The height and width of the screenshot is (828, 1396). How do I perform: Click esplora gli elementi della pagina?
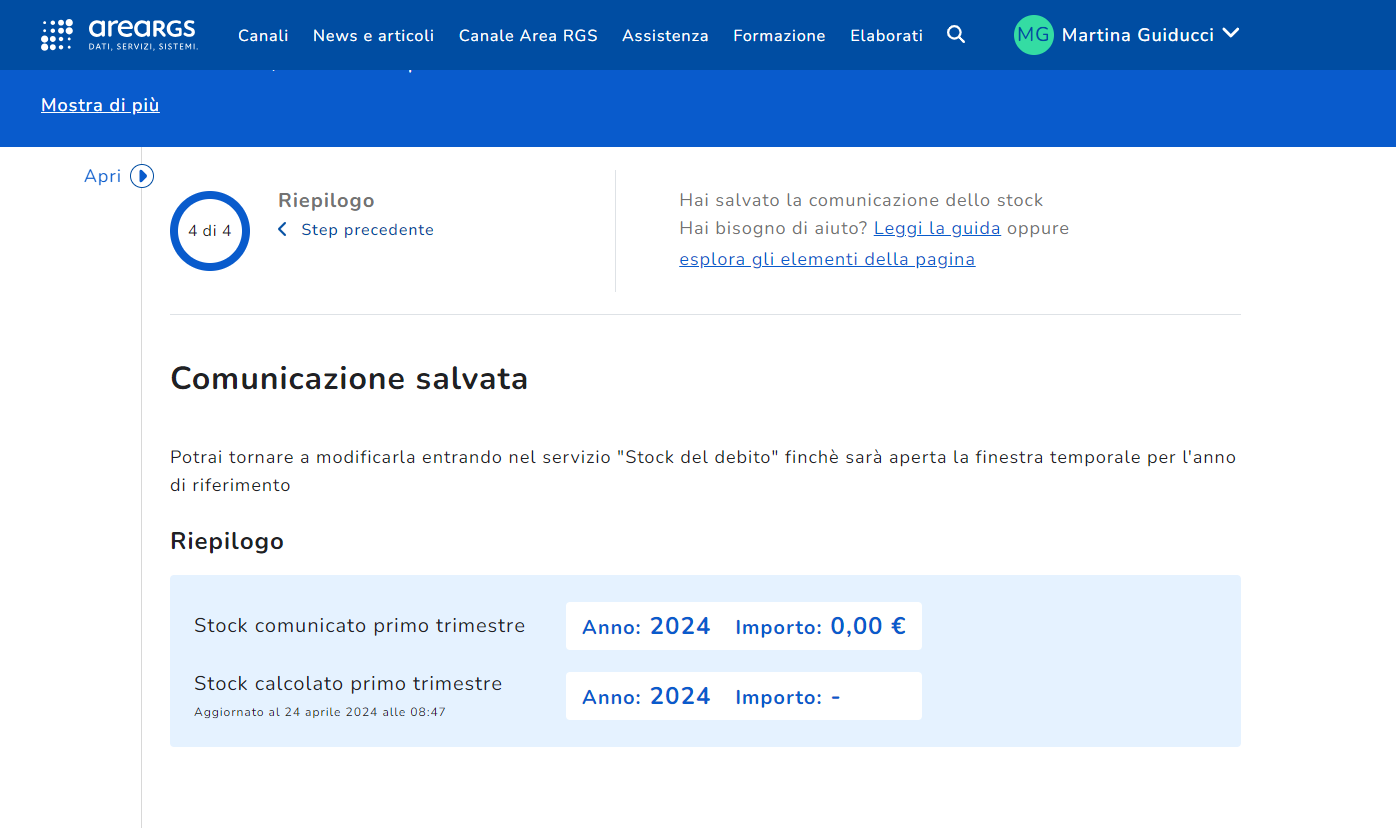pos(827,259)
